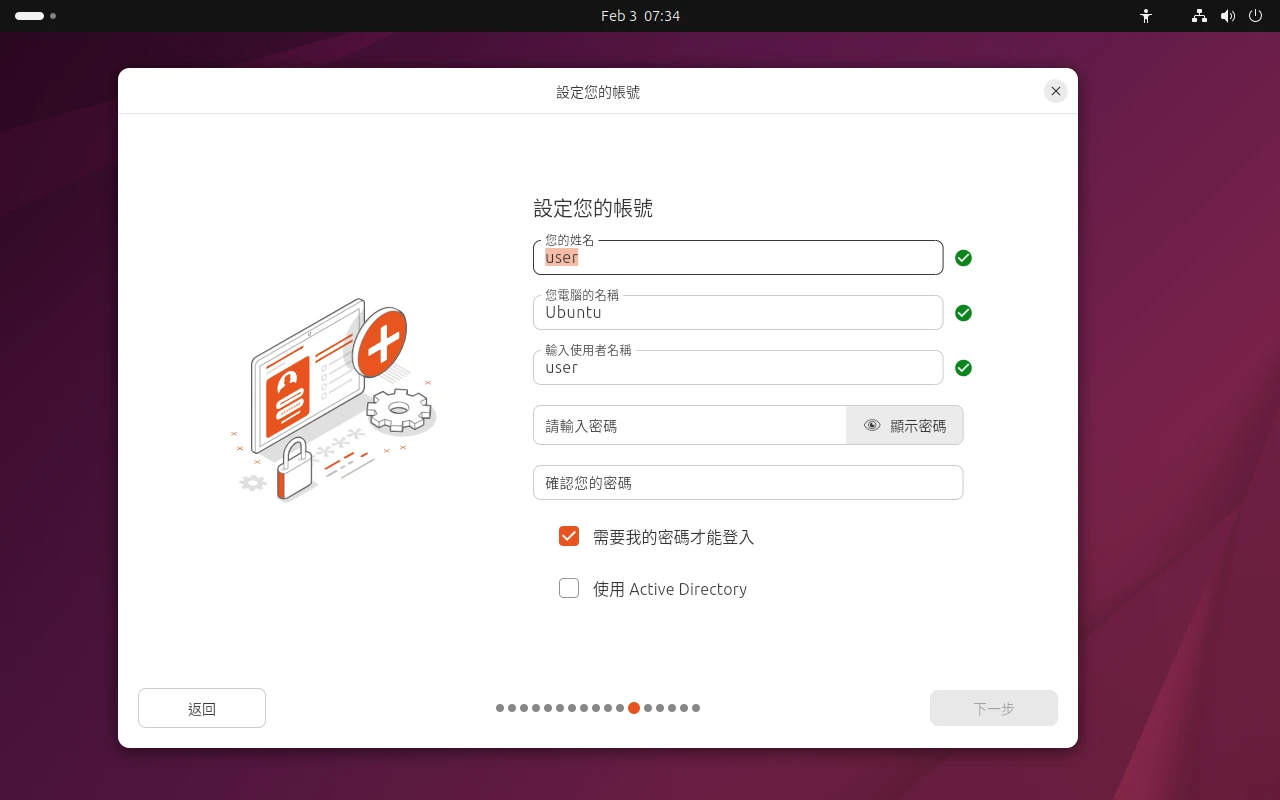This screenshot has width=1280, height=800.
Task: Open the power menu icon
Action: tap(1256, 16)
